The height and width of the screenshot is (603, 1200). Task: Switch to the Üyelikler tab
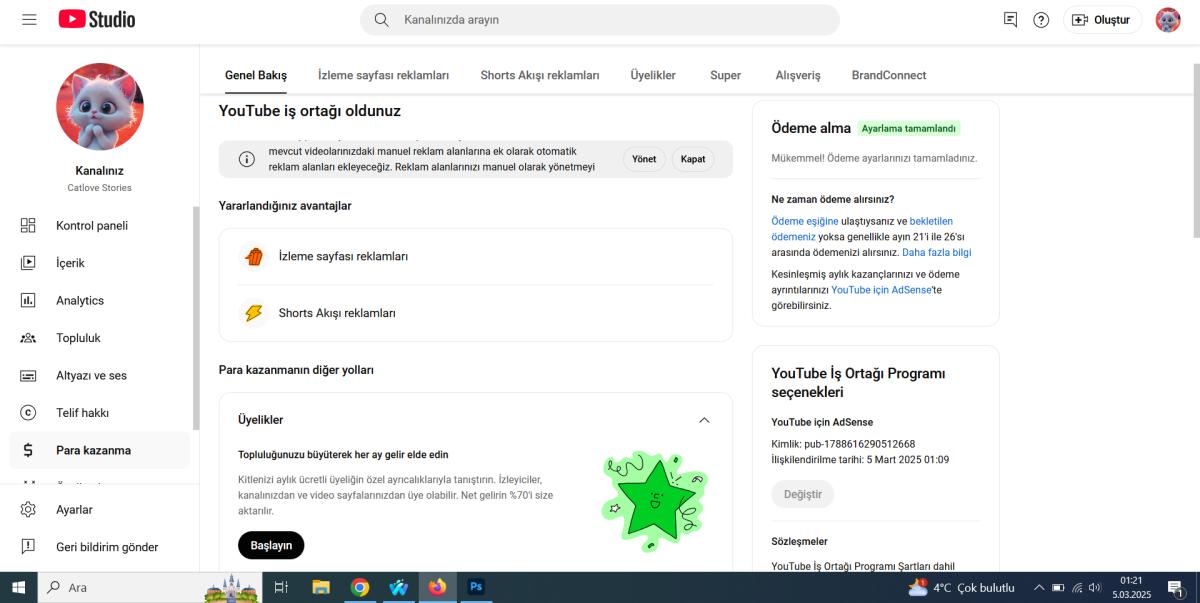pyautogui.click(x=653, y=75)
